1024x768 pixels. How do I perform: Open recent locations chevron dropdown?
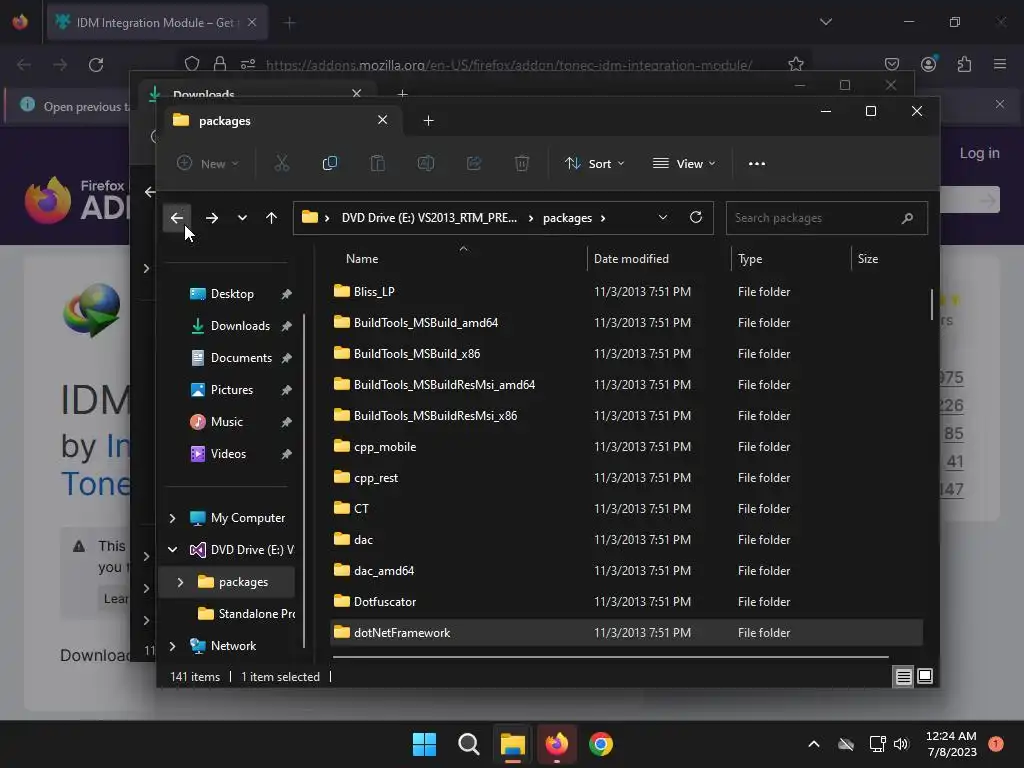[242, 218]
